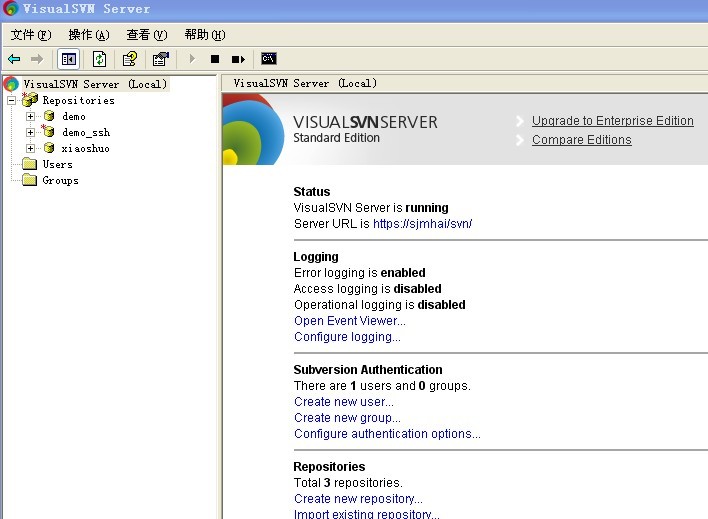Click 'Access logging is disabled' text
This screenshot has width=708, height=519.
pyautogui.click(x=368, y=289)
